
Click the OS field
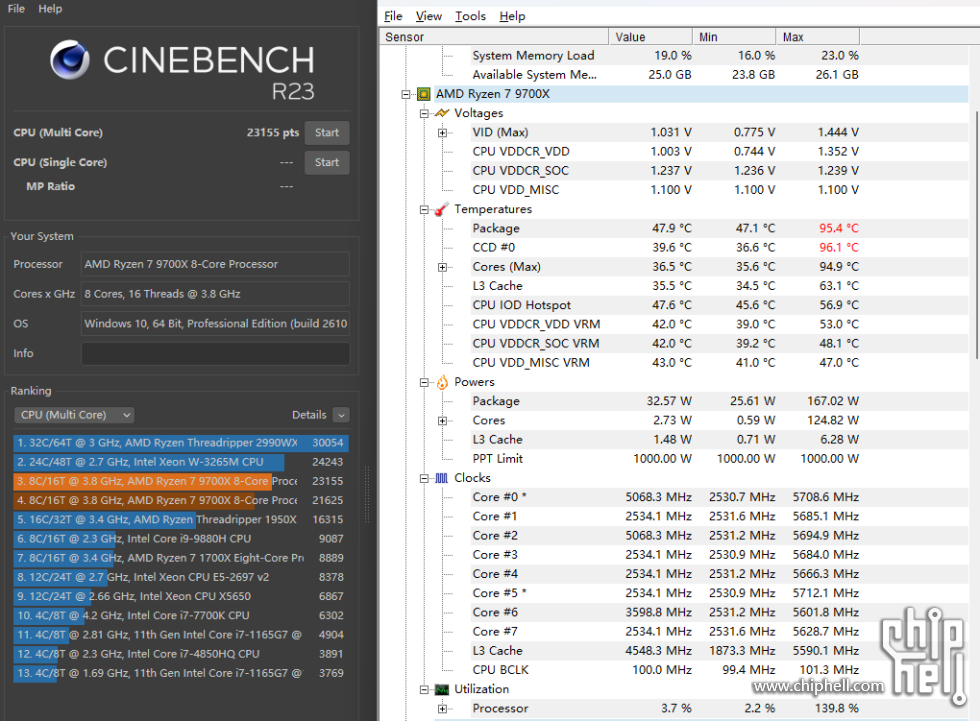(x=215, y=324)
